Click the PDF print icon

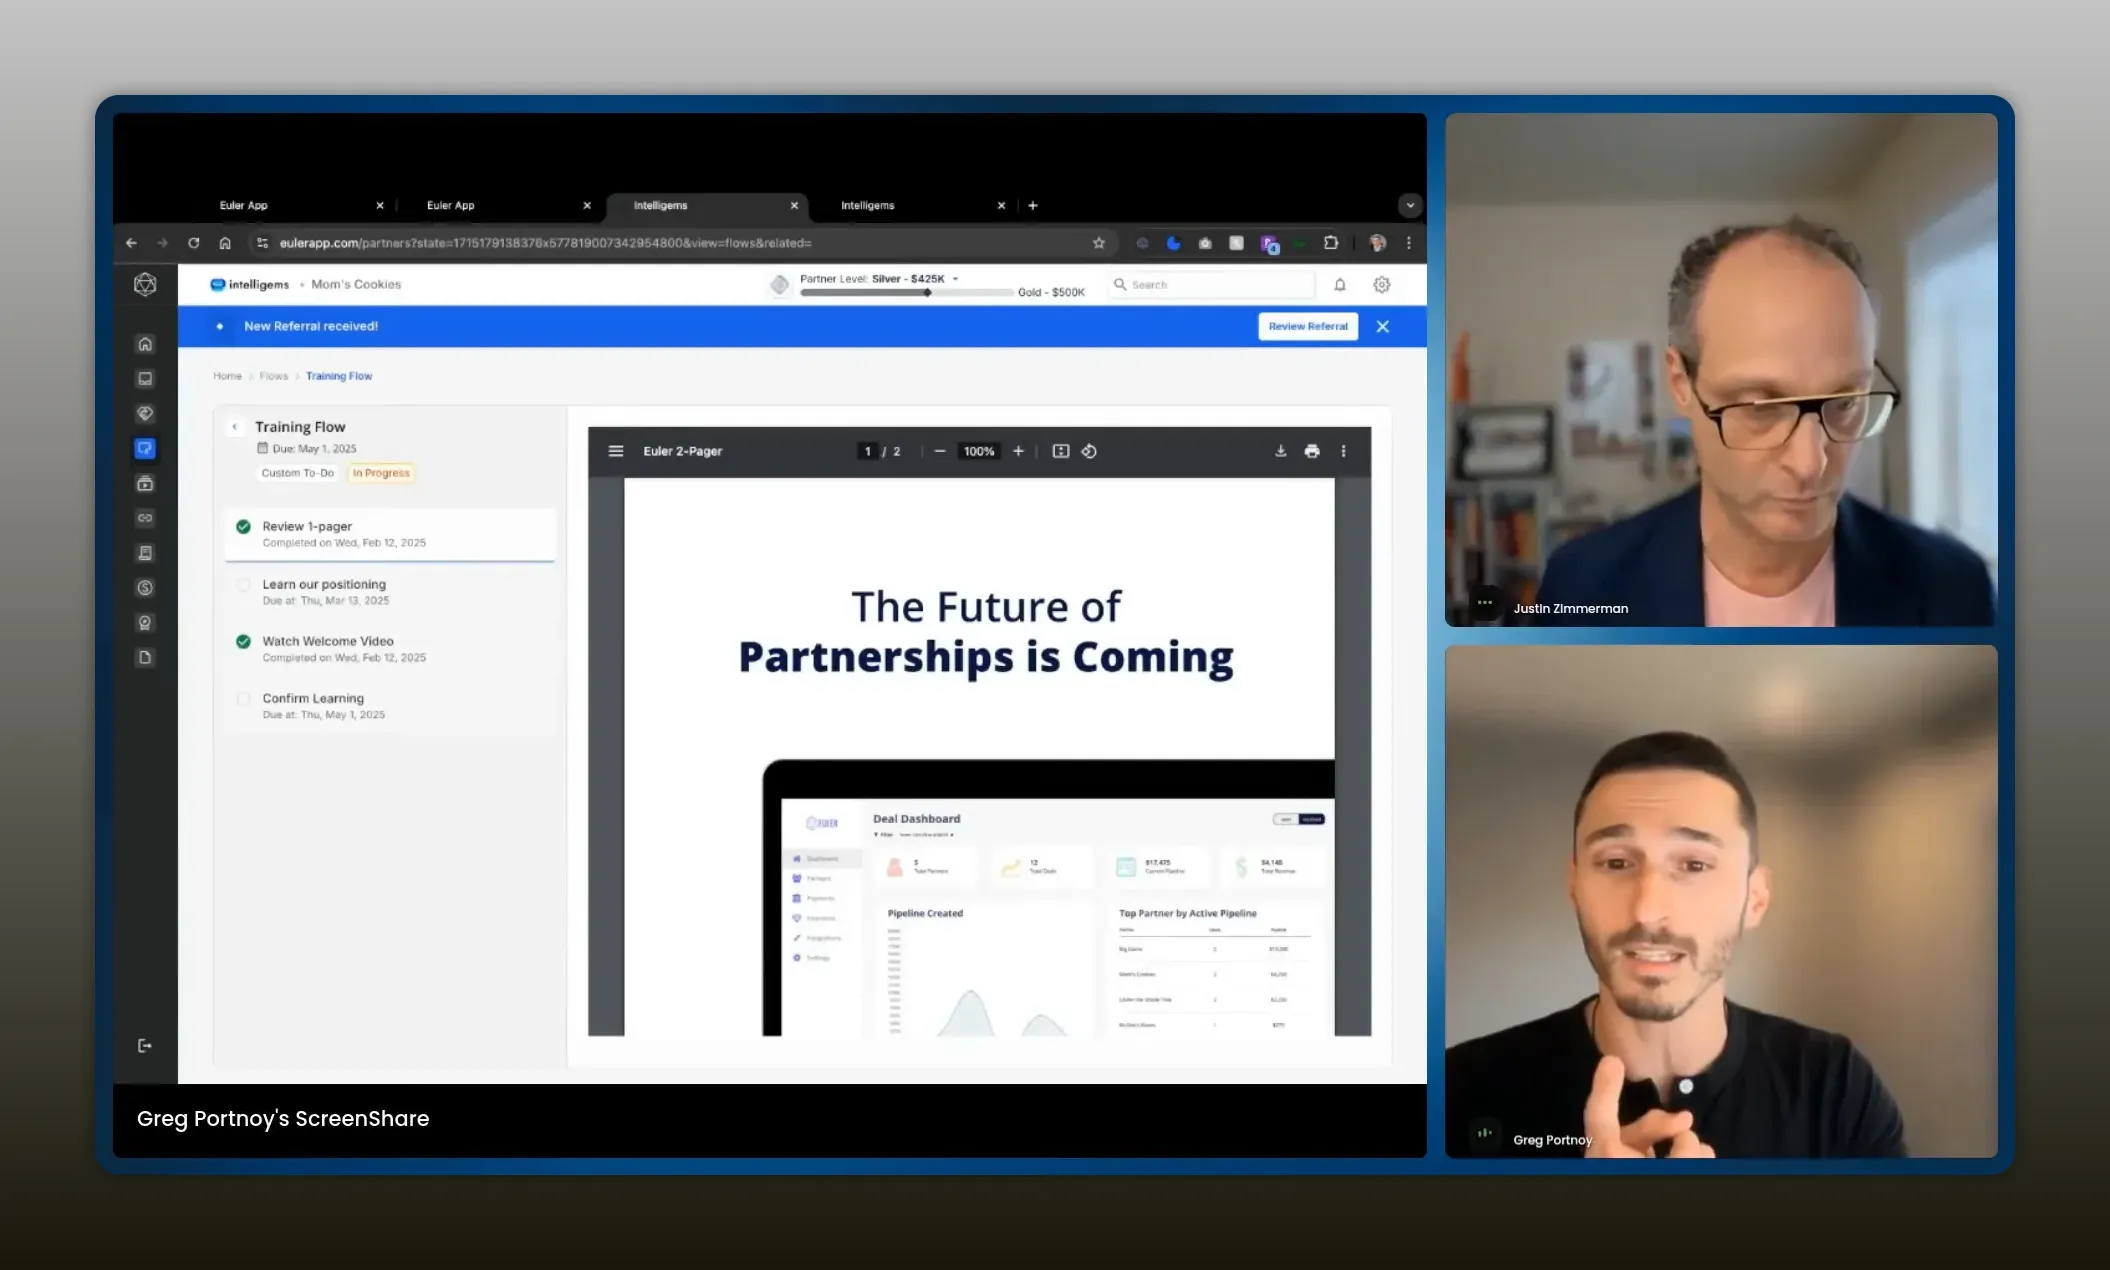tap(1312, 451)
